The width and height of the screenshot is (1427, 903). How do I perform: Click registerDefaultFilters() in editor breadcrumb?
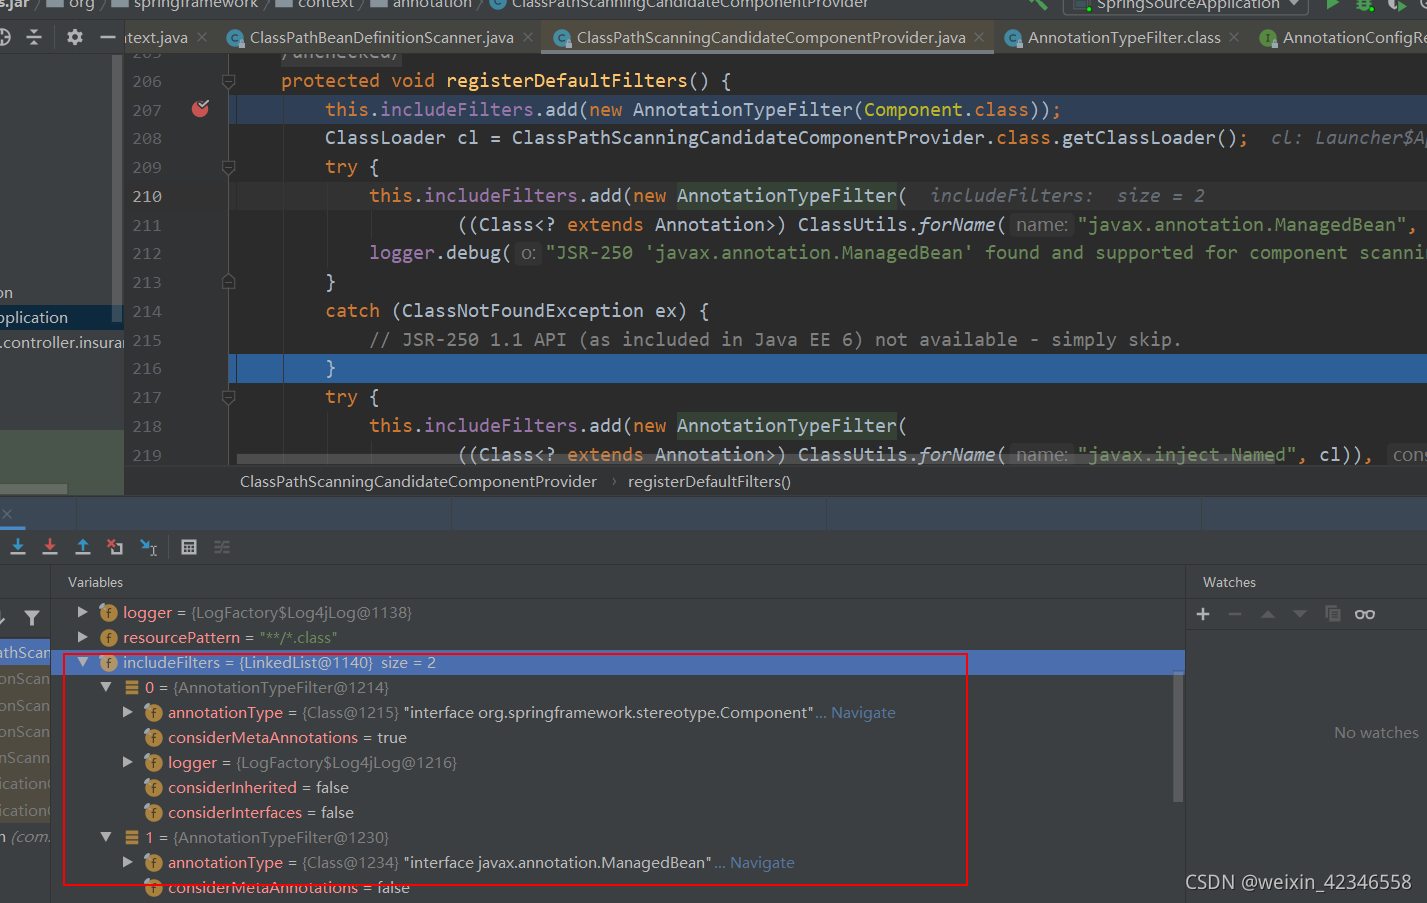709,481
